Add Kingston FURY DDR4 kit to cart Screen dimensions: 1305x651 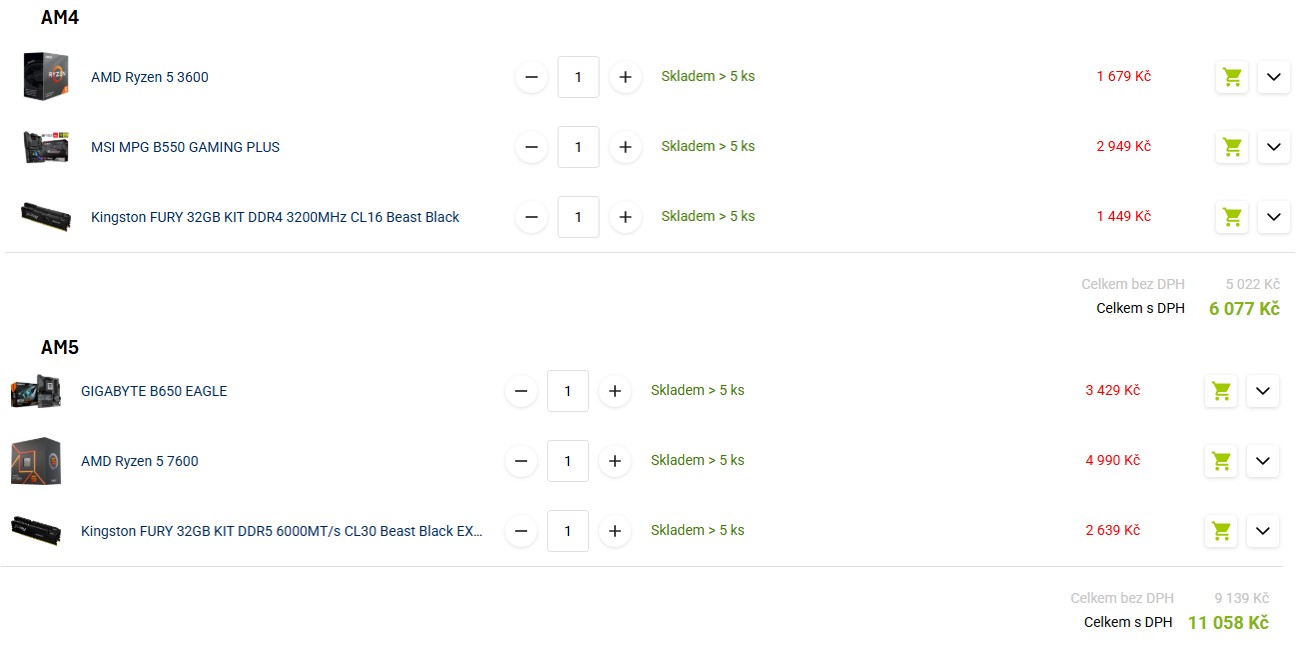click(1232, 217)
